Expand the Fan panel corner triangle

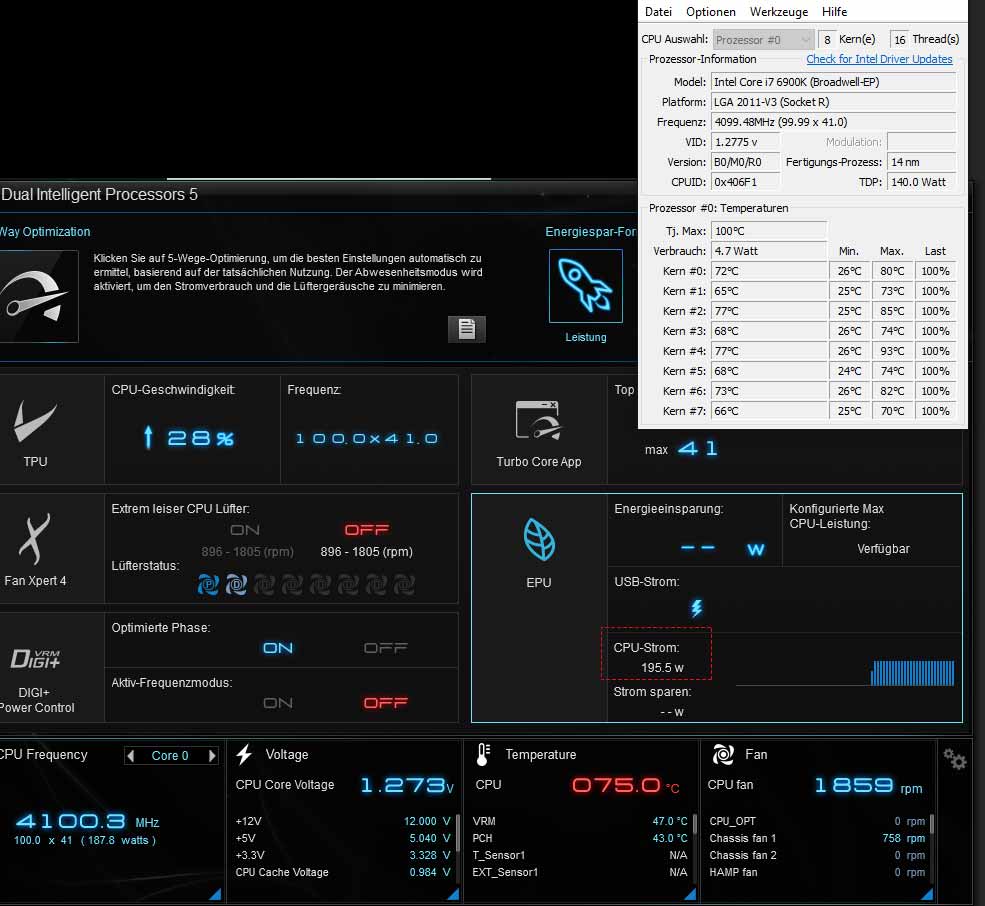pyautogui.click(x=927, y=894)
